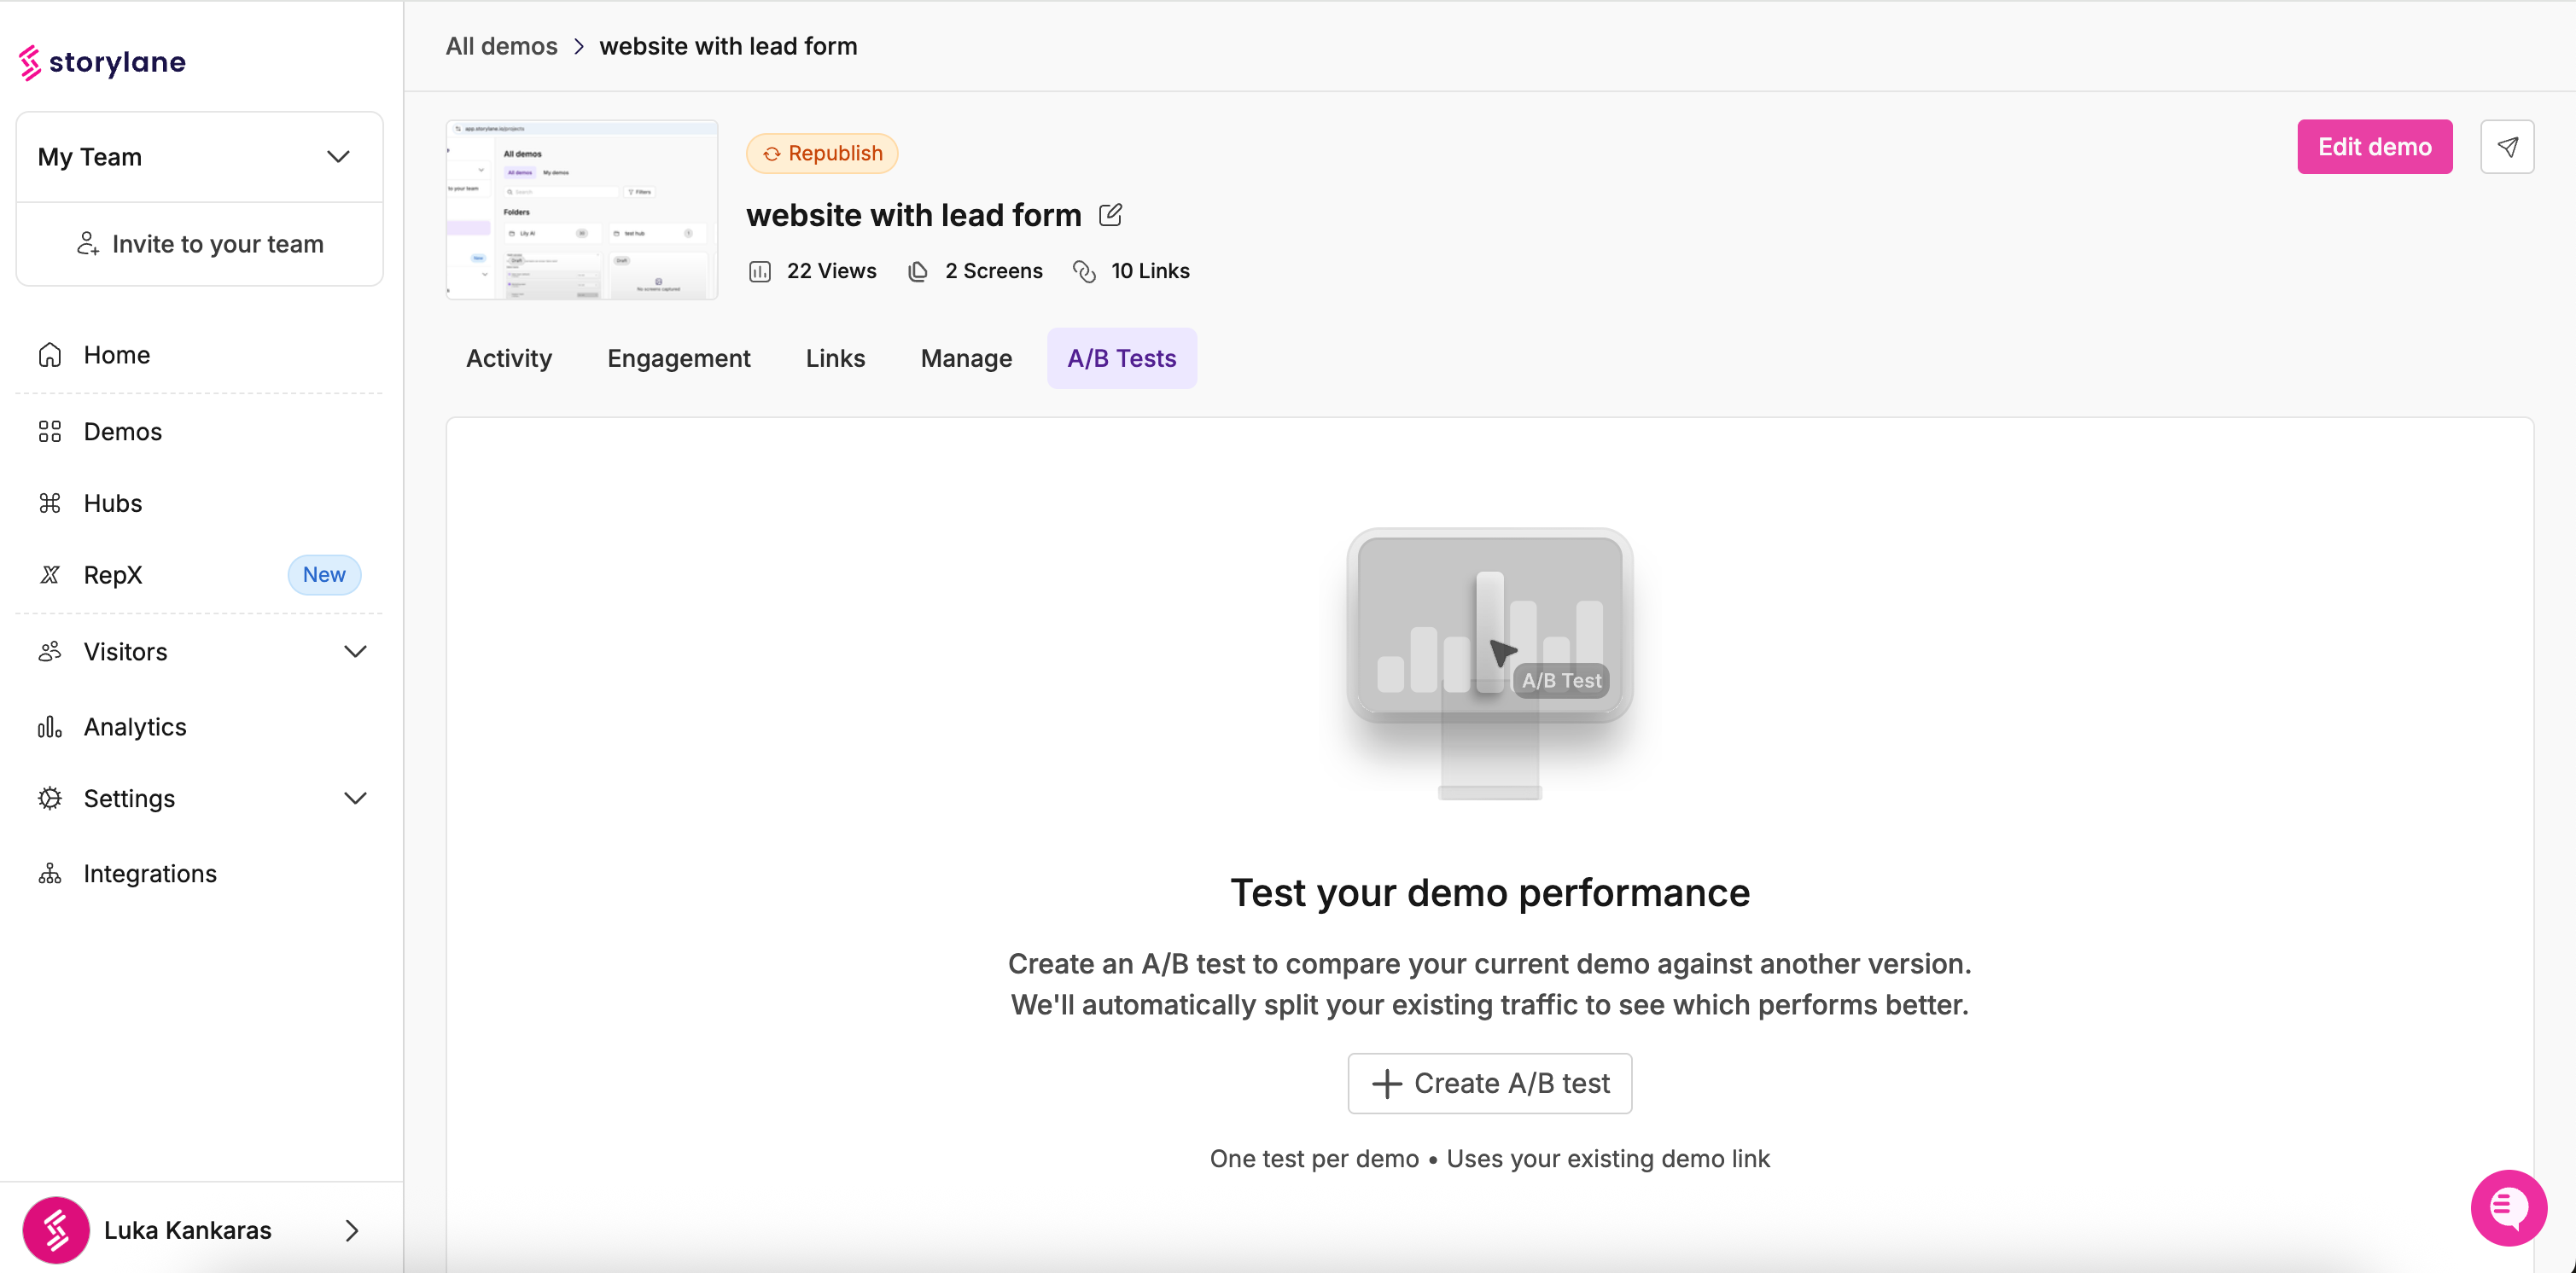2576x1273 pixels.
Task: Click the Republish badge
Action: click(821, 153)
